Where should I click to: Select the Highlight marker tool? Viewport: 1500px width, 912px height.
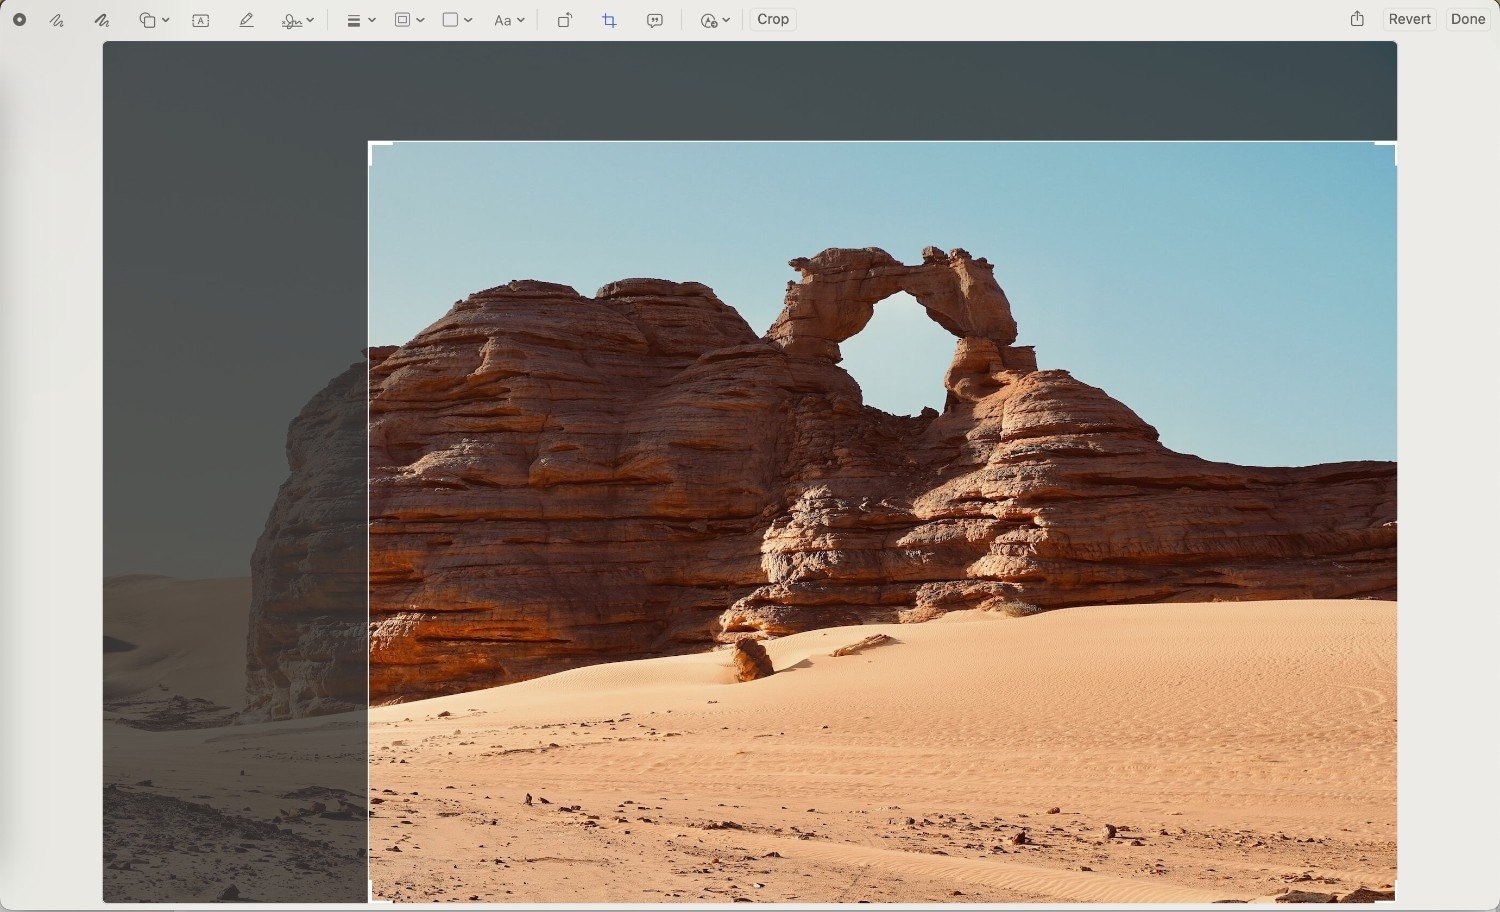(247, 20)
